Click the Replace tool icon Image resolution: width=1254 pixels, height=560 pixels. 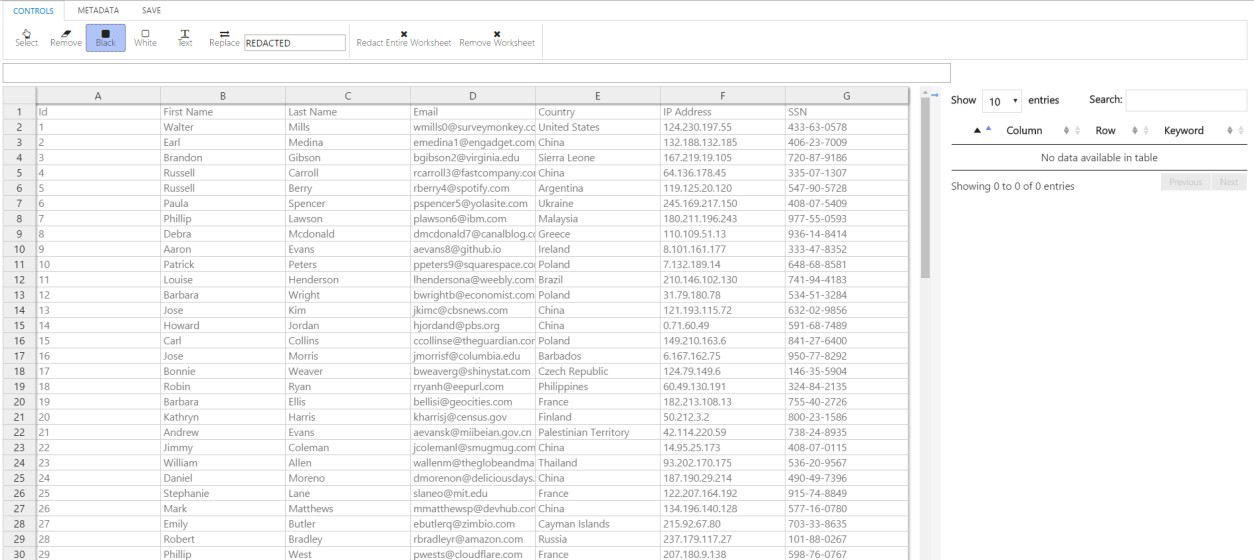pos(224,37)
